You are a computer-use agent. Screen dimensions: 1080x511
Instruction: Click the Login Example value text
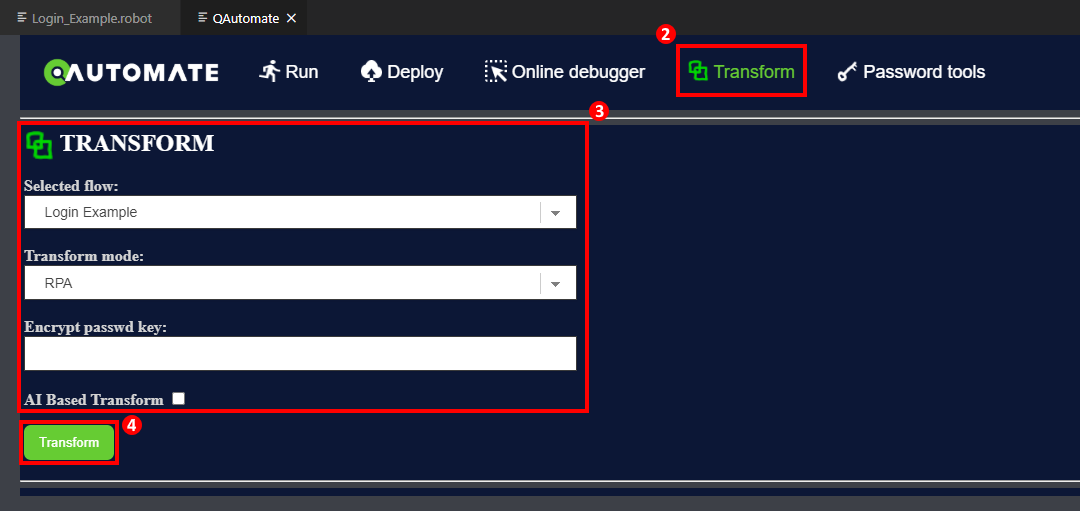[x=91, y=212]
